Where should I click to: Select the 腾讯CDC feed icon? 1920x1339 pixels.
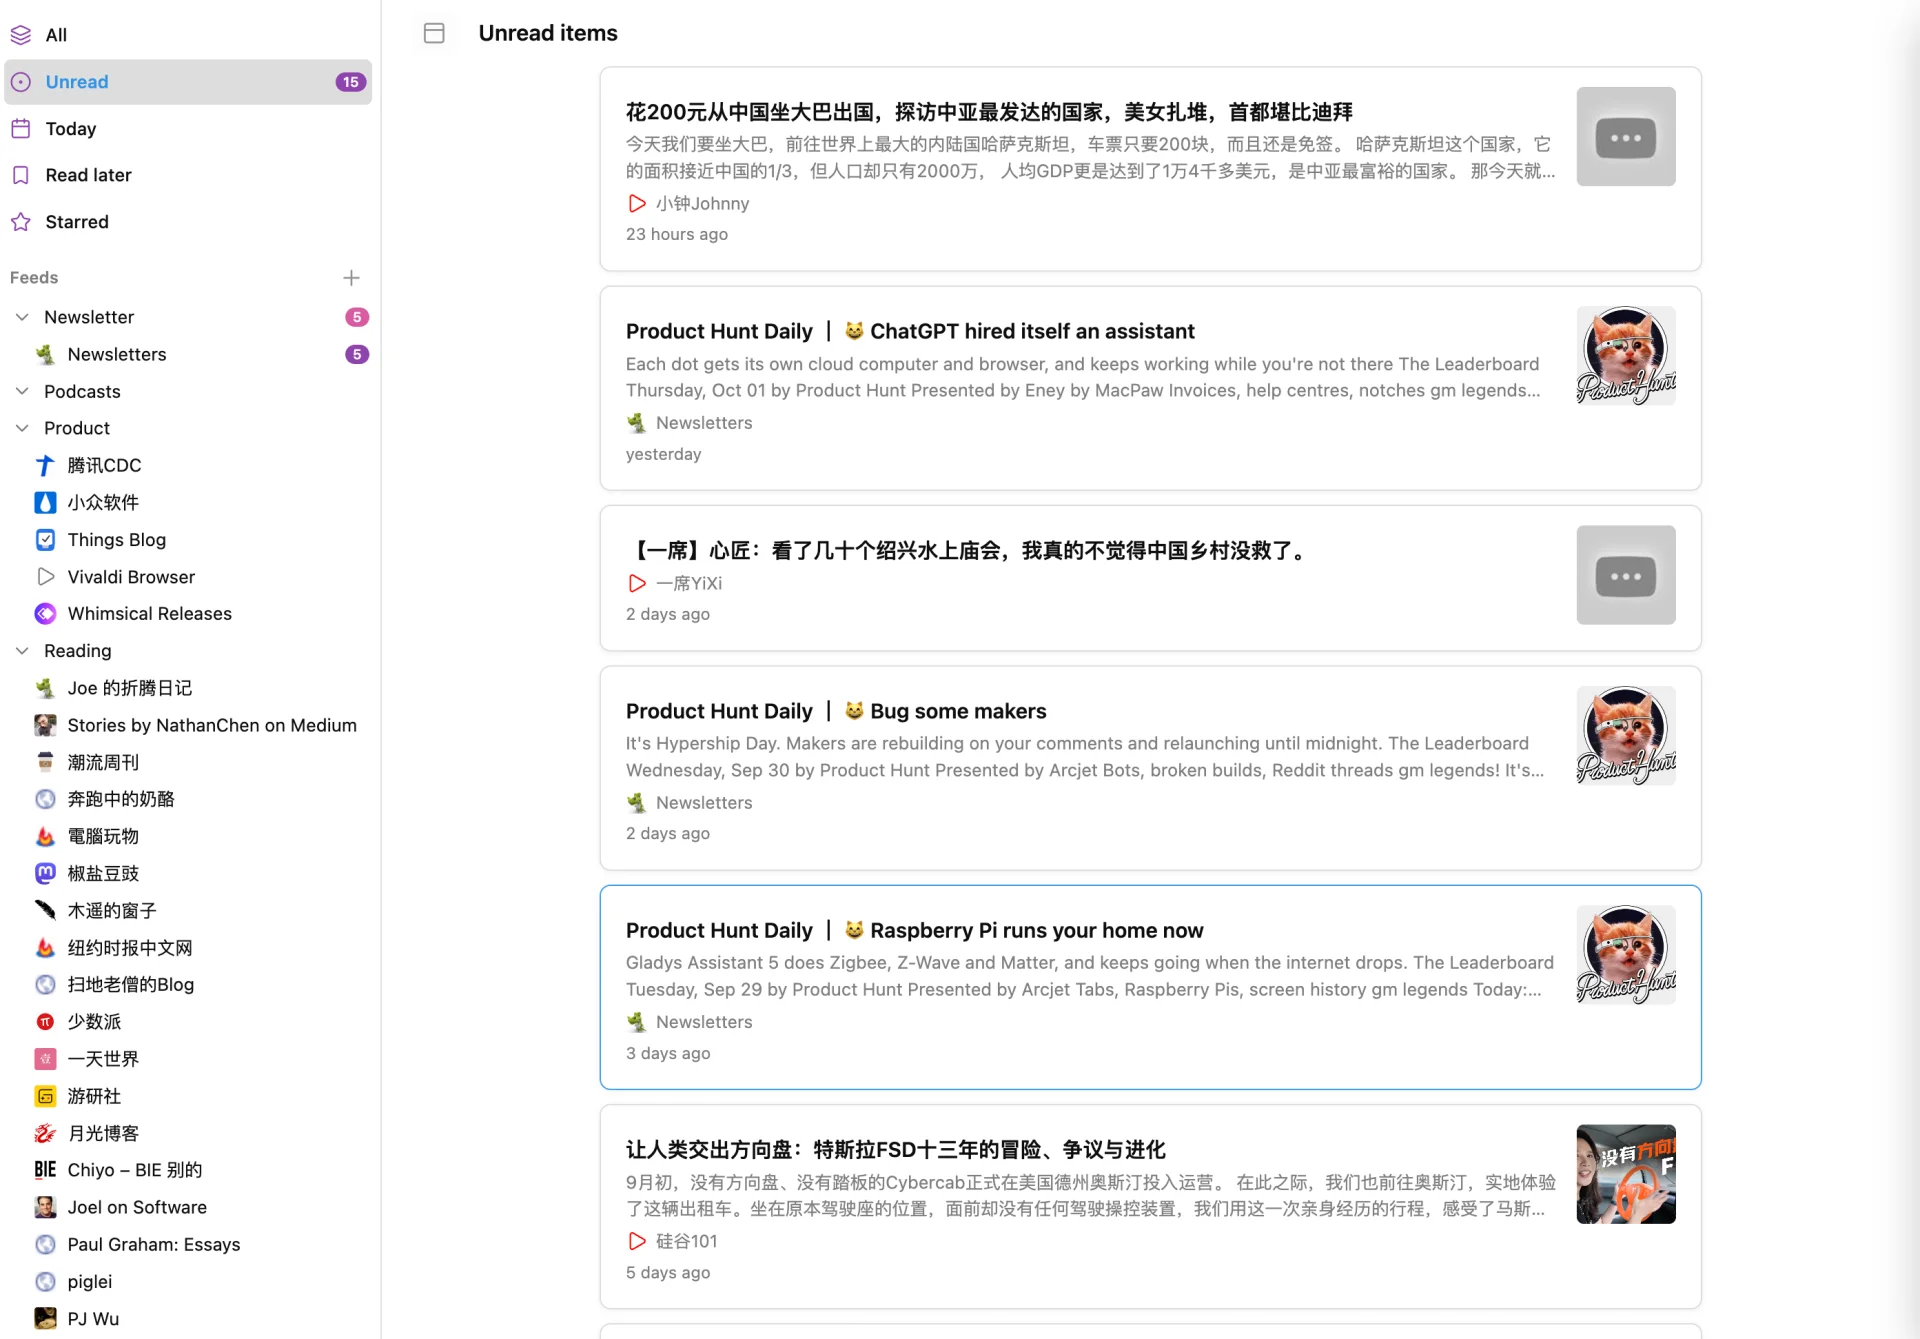click(x=45, y=465)
